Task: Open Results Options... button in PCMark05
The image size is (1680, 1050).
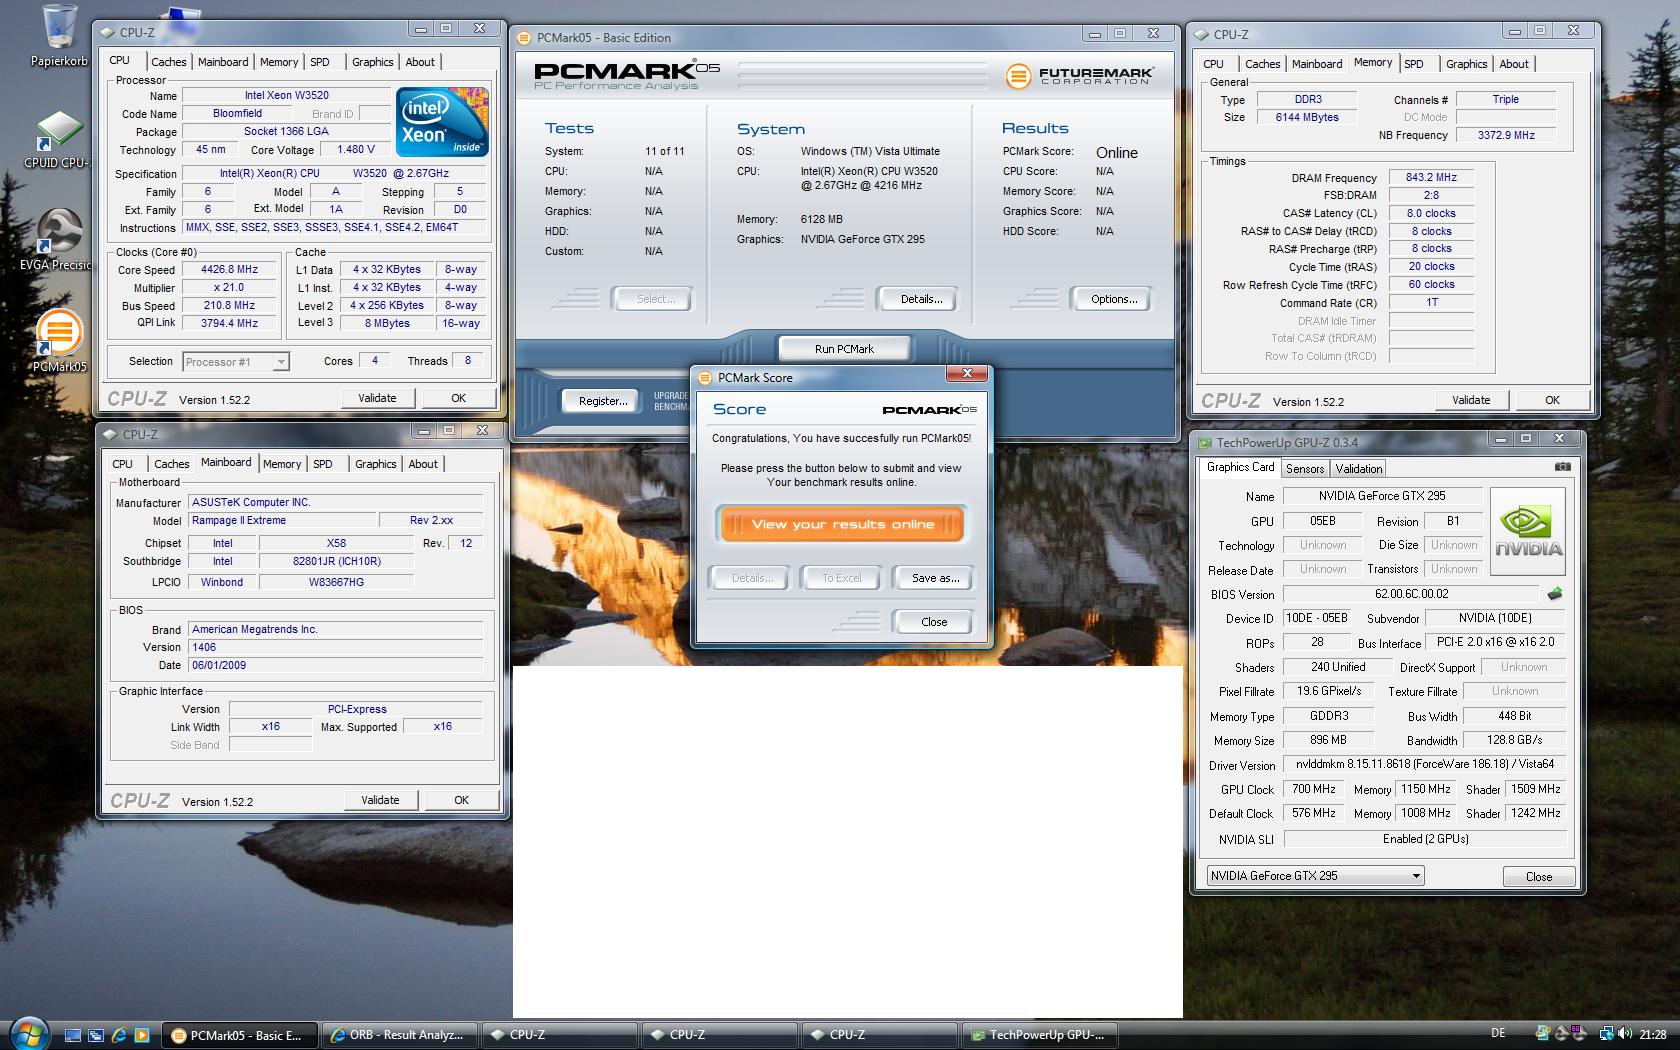Action: (x=1113, y=299)
